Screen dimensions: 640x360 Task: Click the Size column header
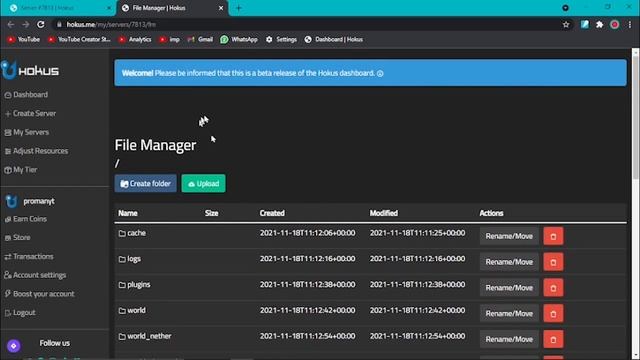211,213
